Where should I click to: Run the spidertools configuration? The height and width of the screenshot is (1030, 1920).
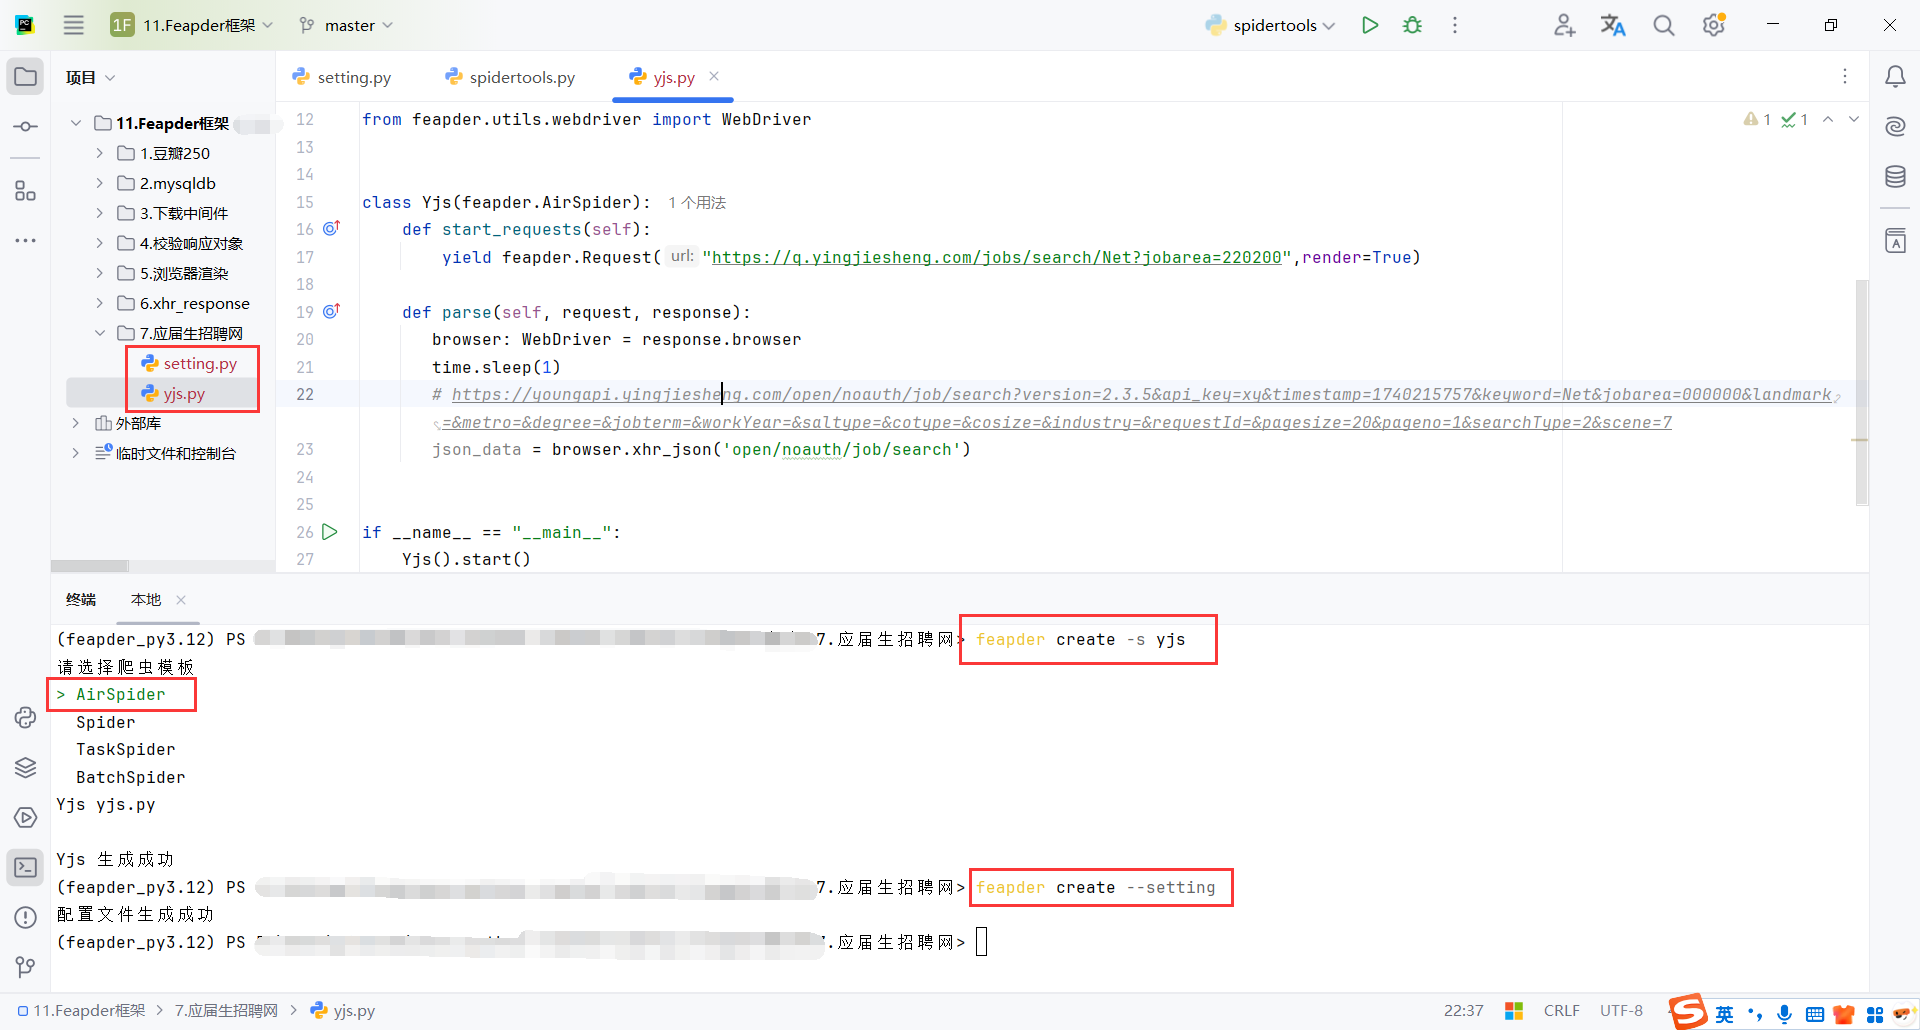[x=1370, y=25]
